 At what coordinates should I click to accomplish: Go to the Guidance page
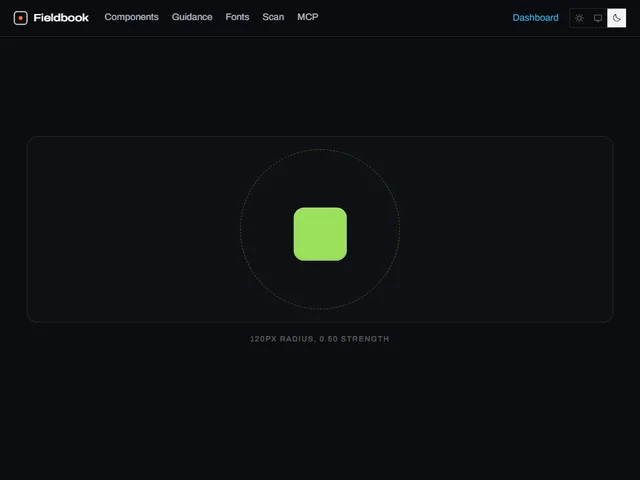point(192,17)
